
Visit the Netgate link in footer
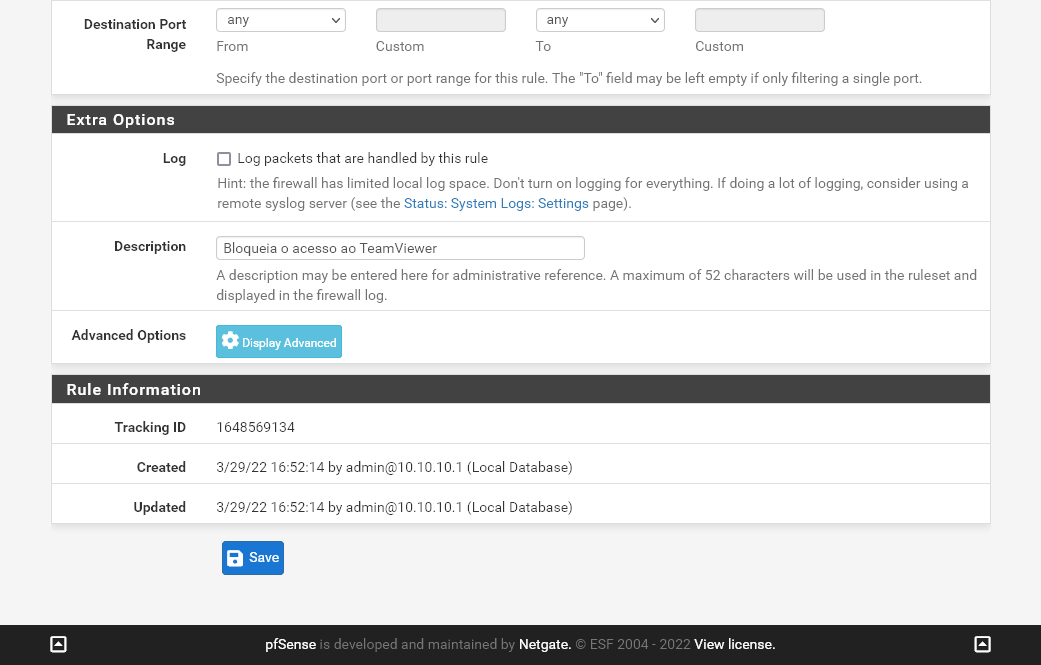[545, 645]
